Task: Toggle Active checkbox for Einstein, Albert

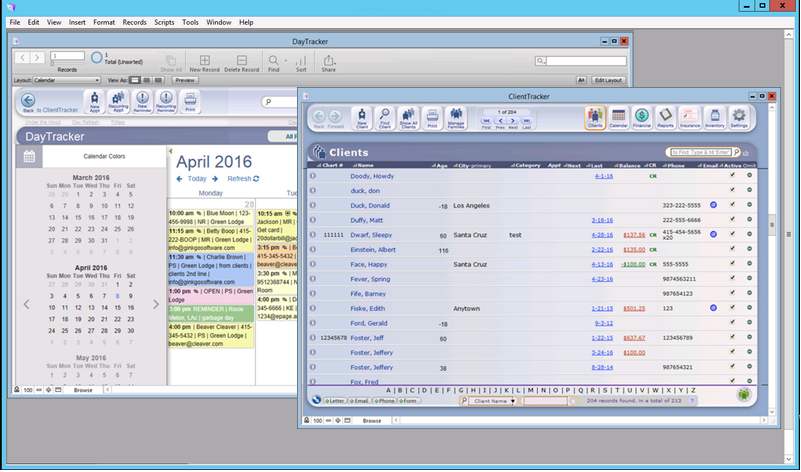Action: tap(733, 249)
